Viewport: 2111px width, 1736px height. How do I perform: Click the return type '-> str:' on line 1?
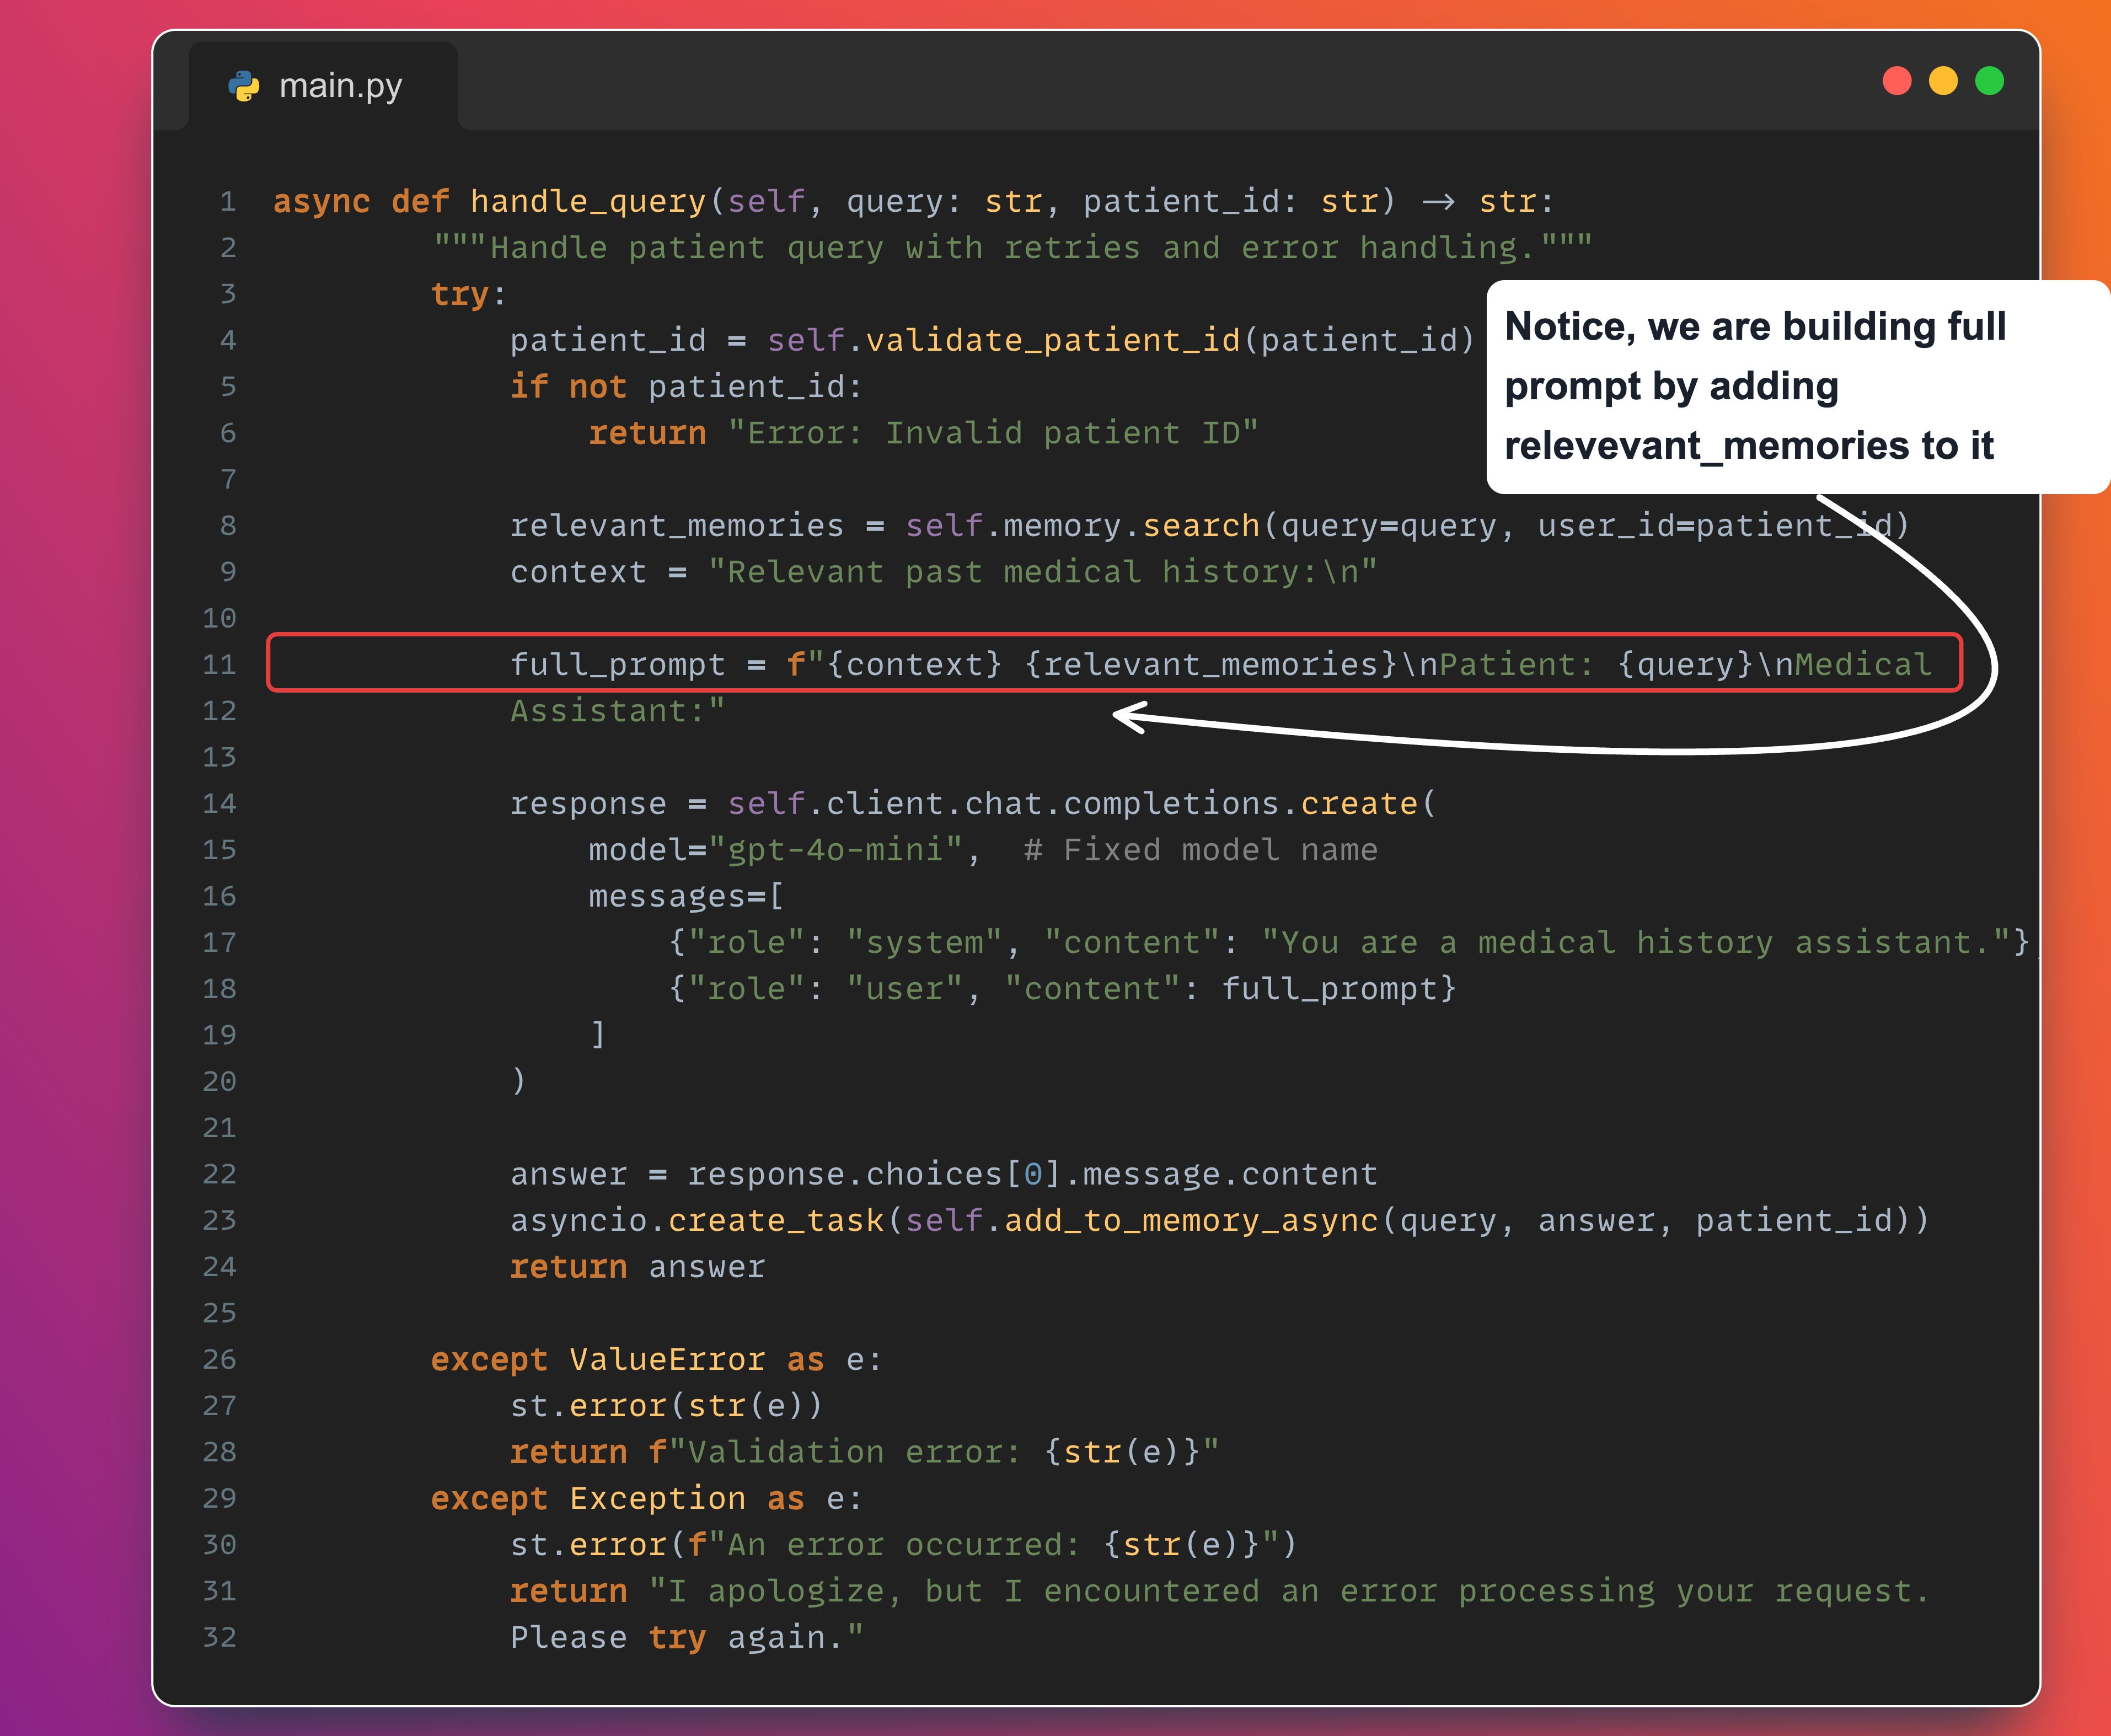click(1488, 202)
